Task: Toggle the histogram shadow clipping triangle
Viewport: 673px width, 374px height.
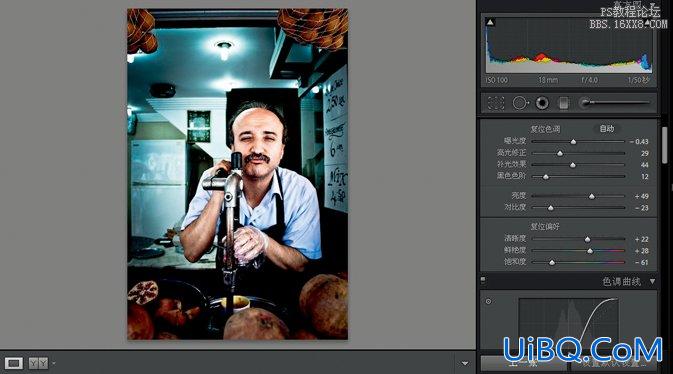Action: pyautogui.click(x=490, y=22)
